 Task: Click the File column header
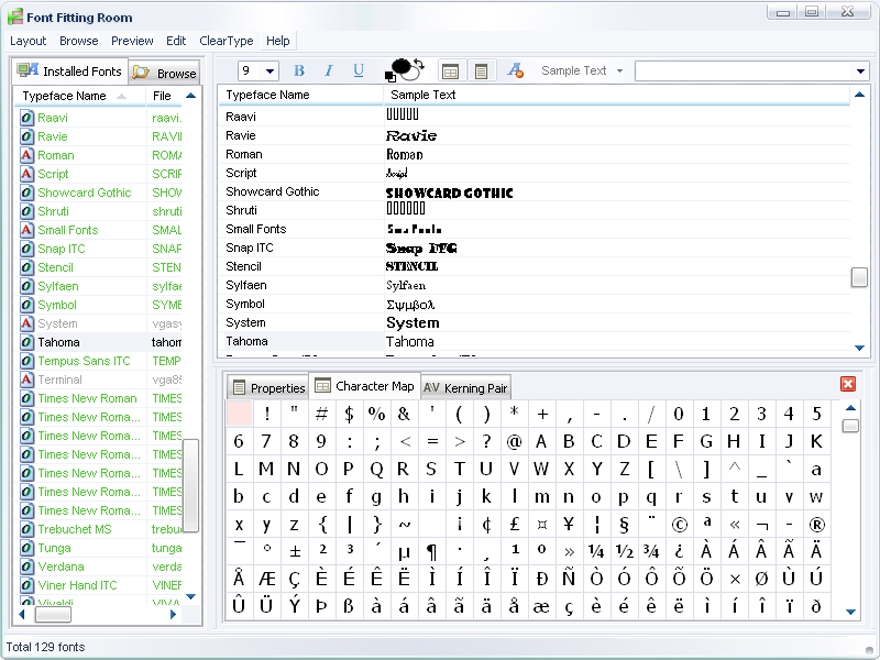(164, 96)
